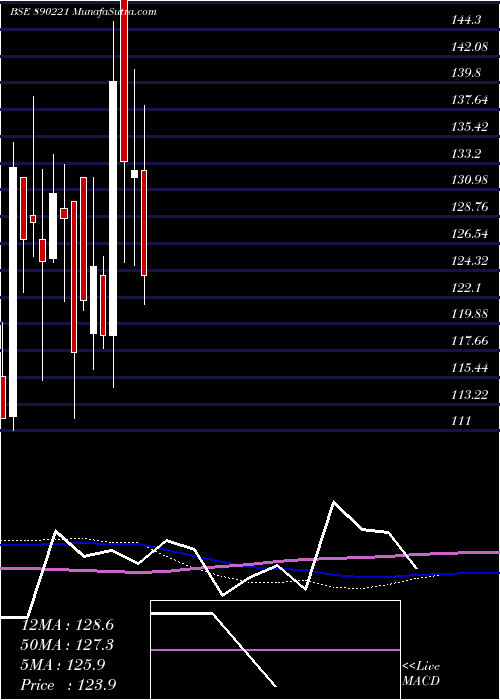Select the 50MA : 127.3 readout
The height and width of the screenshot is (700, 500).
(67, 645)
